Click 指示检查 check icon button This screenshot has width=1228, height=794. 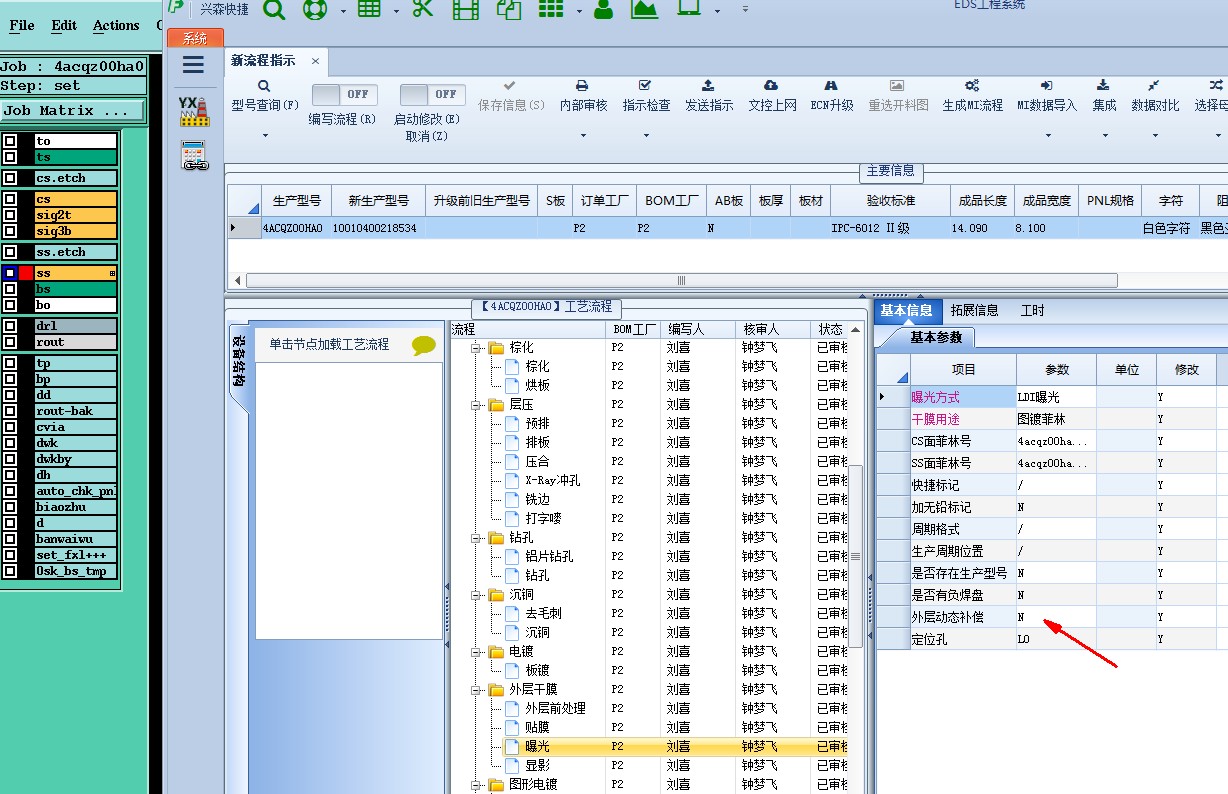coord(646,96)
